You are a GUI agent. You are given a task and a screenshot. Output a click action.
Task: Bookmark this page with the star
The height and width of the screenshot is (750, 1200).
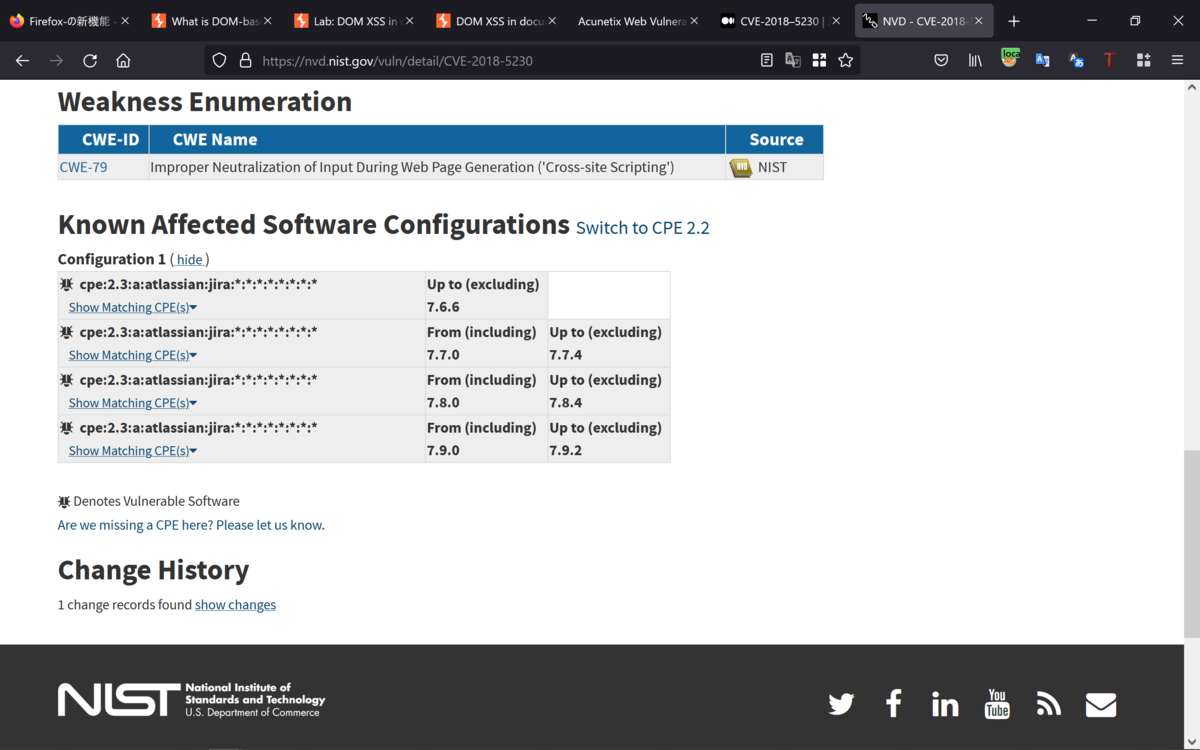coord(846,60)
